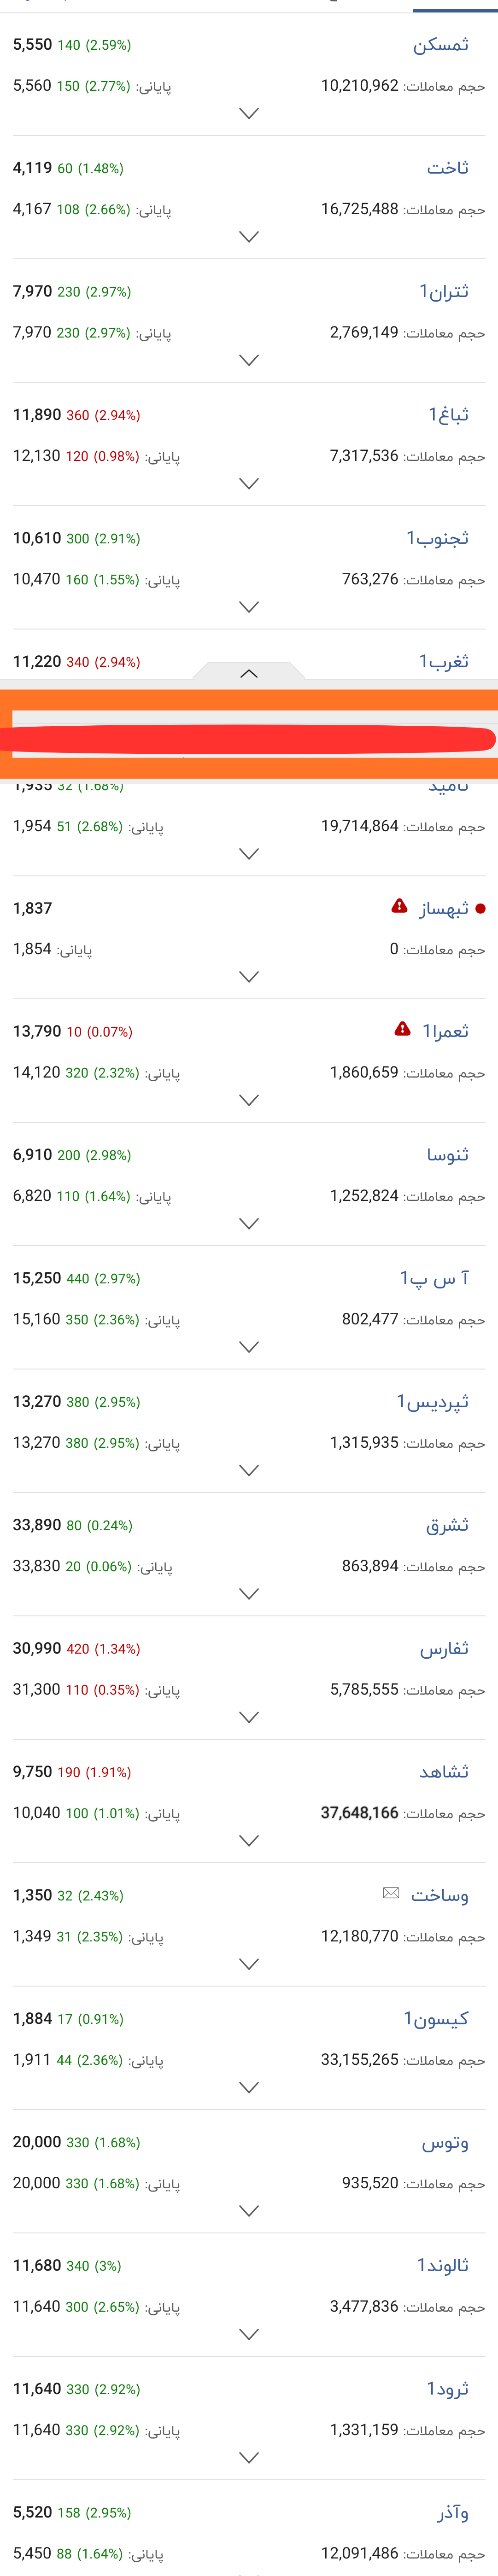Open the ثپردیس1 stock symbol
Image resolution: width=498 pixels, height=2576 pixels.
pyautogui.click(x=432, y=1401)
